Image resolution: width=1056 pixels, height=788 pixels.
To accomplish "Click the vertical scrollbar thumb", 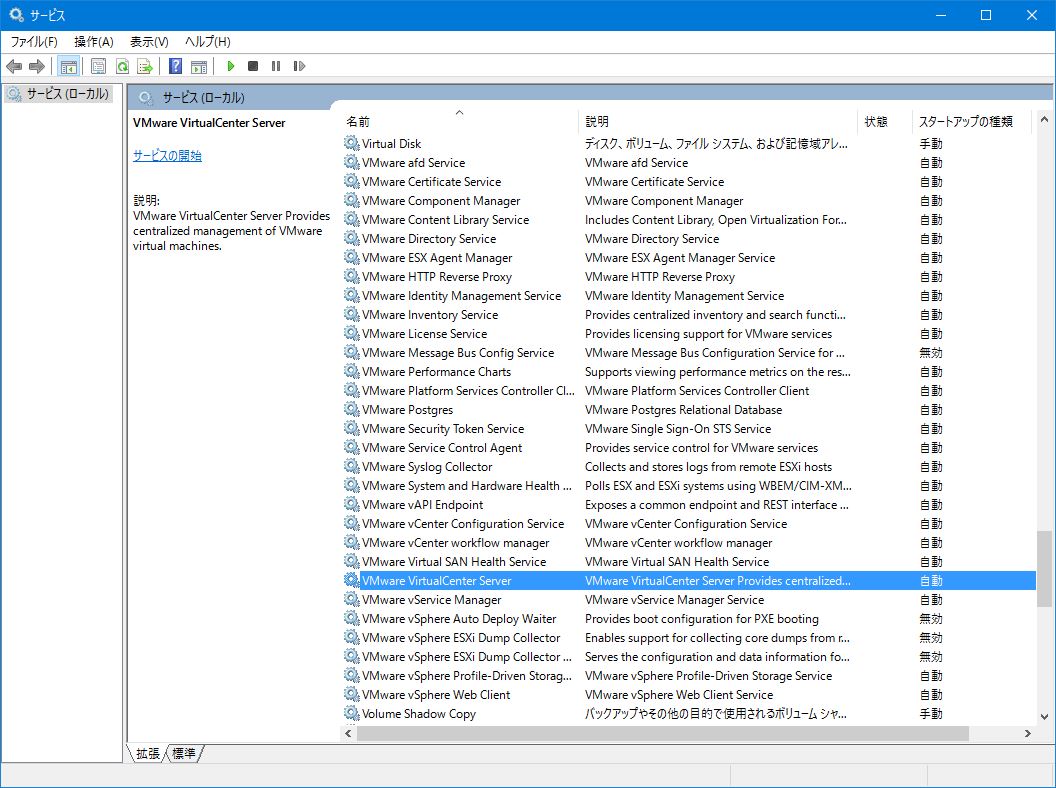I will [x=1044, y=569].
